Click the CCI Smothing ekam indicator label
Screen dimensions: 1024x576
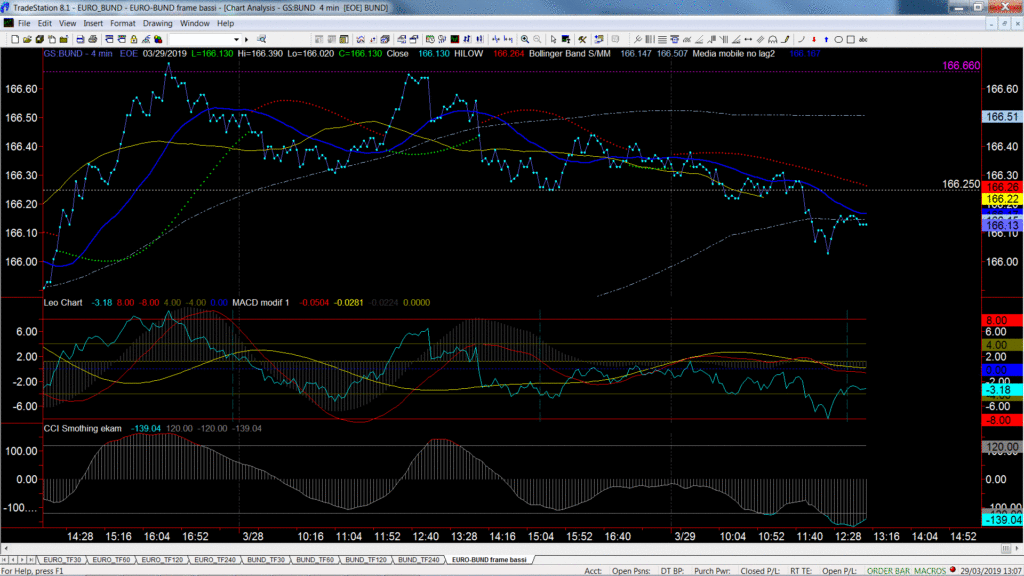[x=82, y=428]
